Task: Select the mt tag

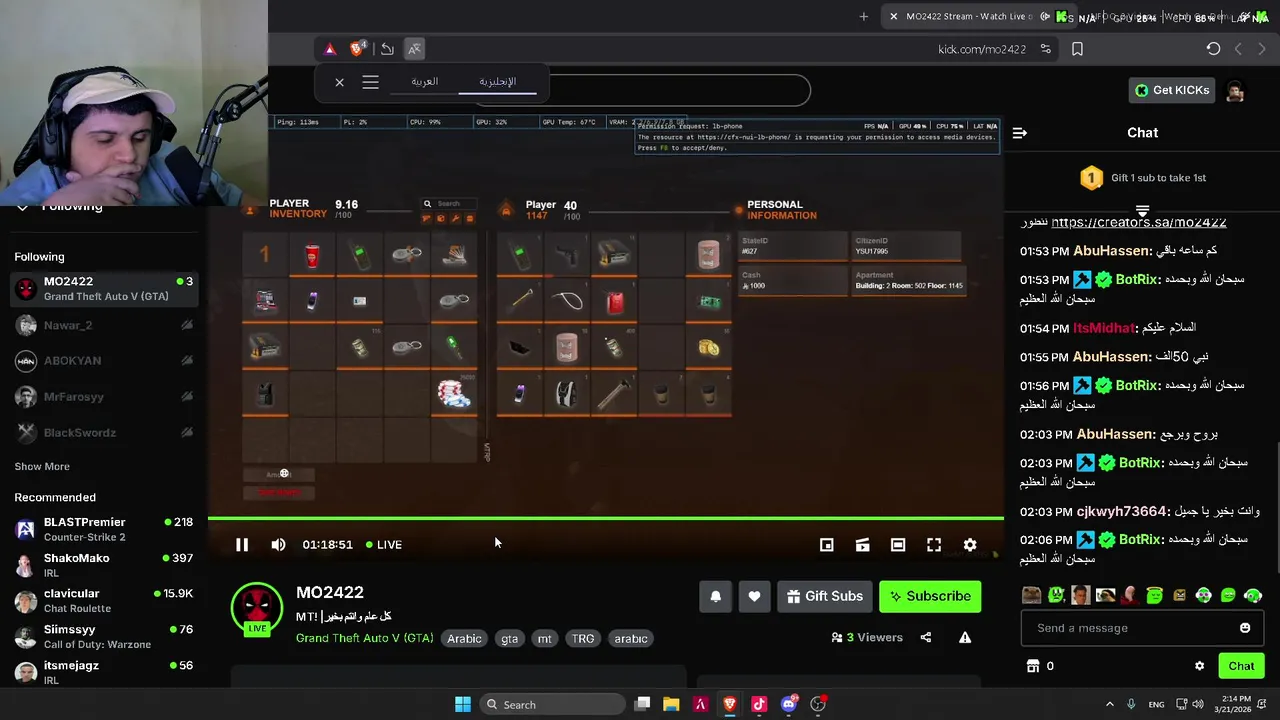Action: [544, 638]
